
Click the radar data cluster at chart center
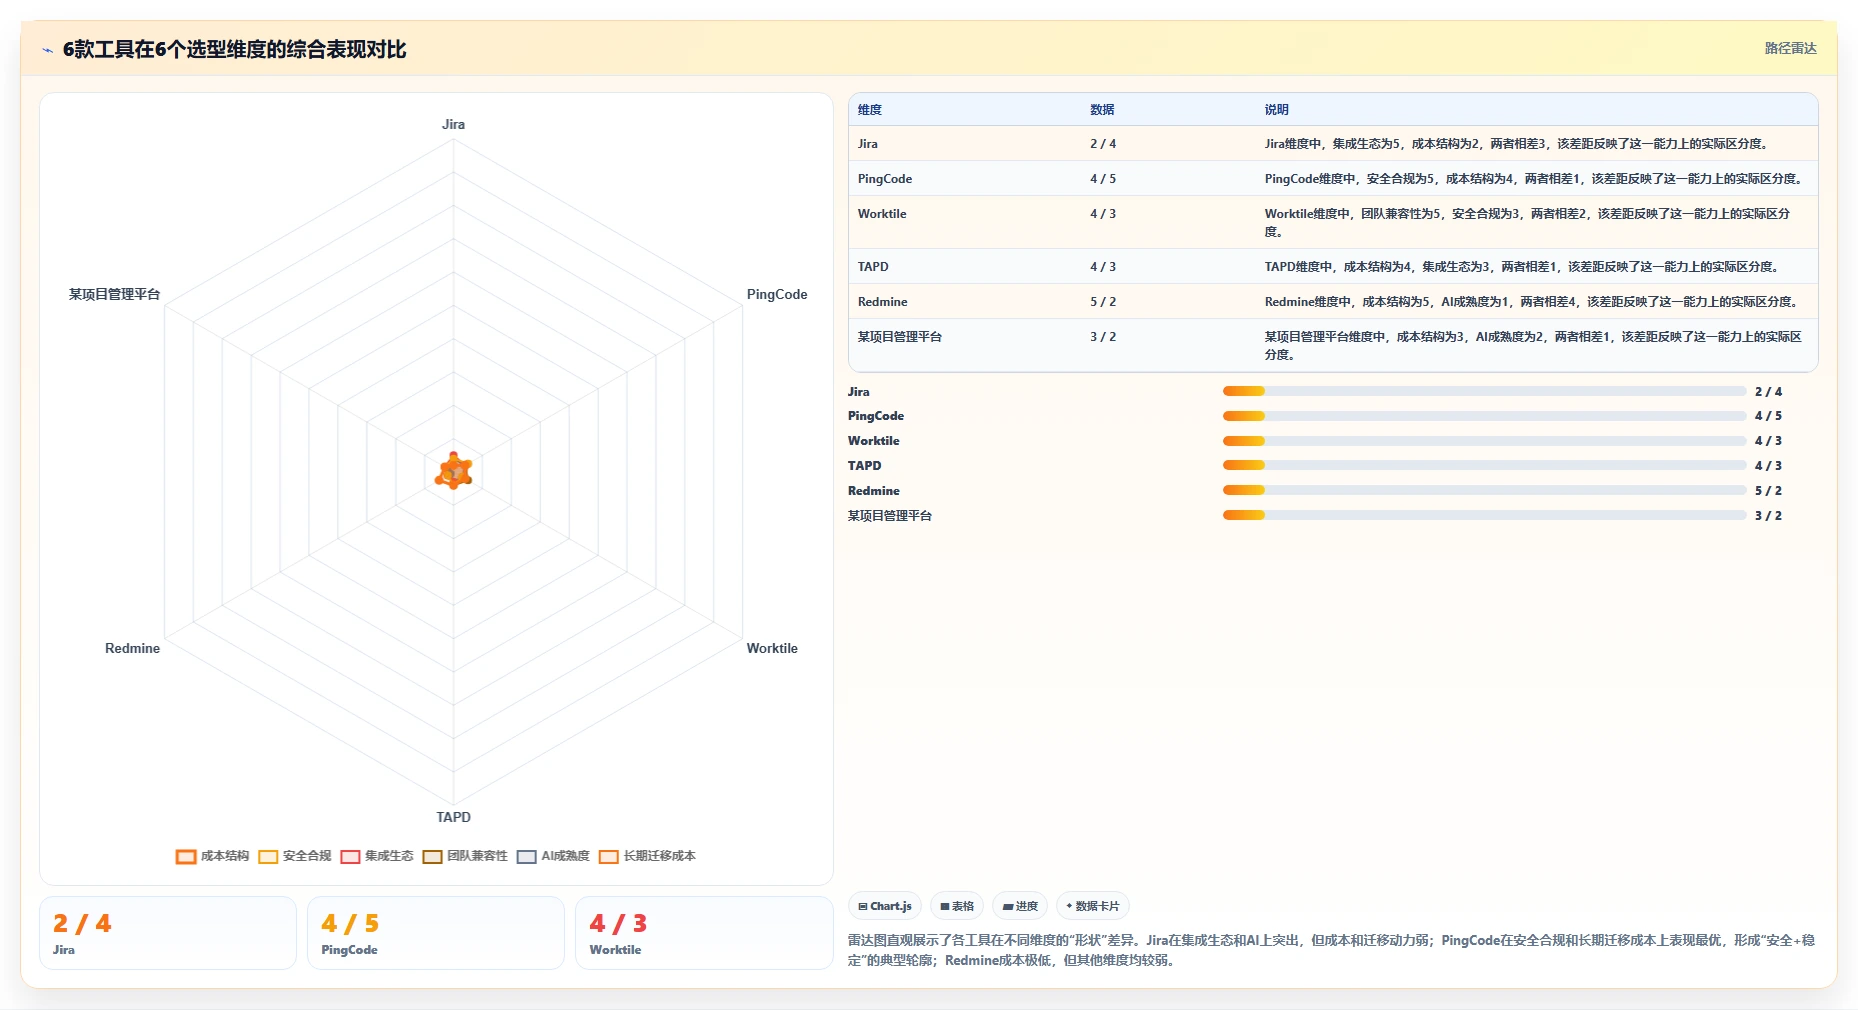[x=453, y=471]
